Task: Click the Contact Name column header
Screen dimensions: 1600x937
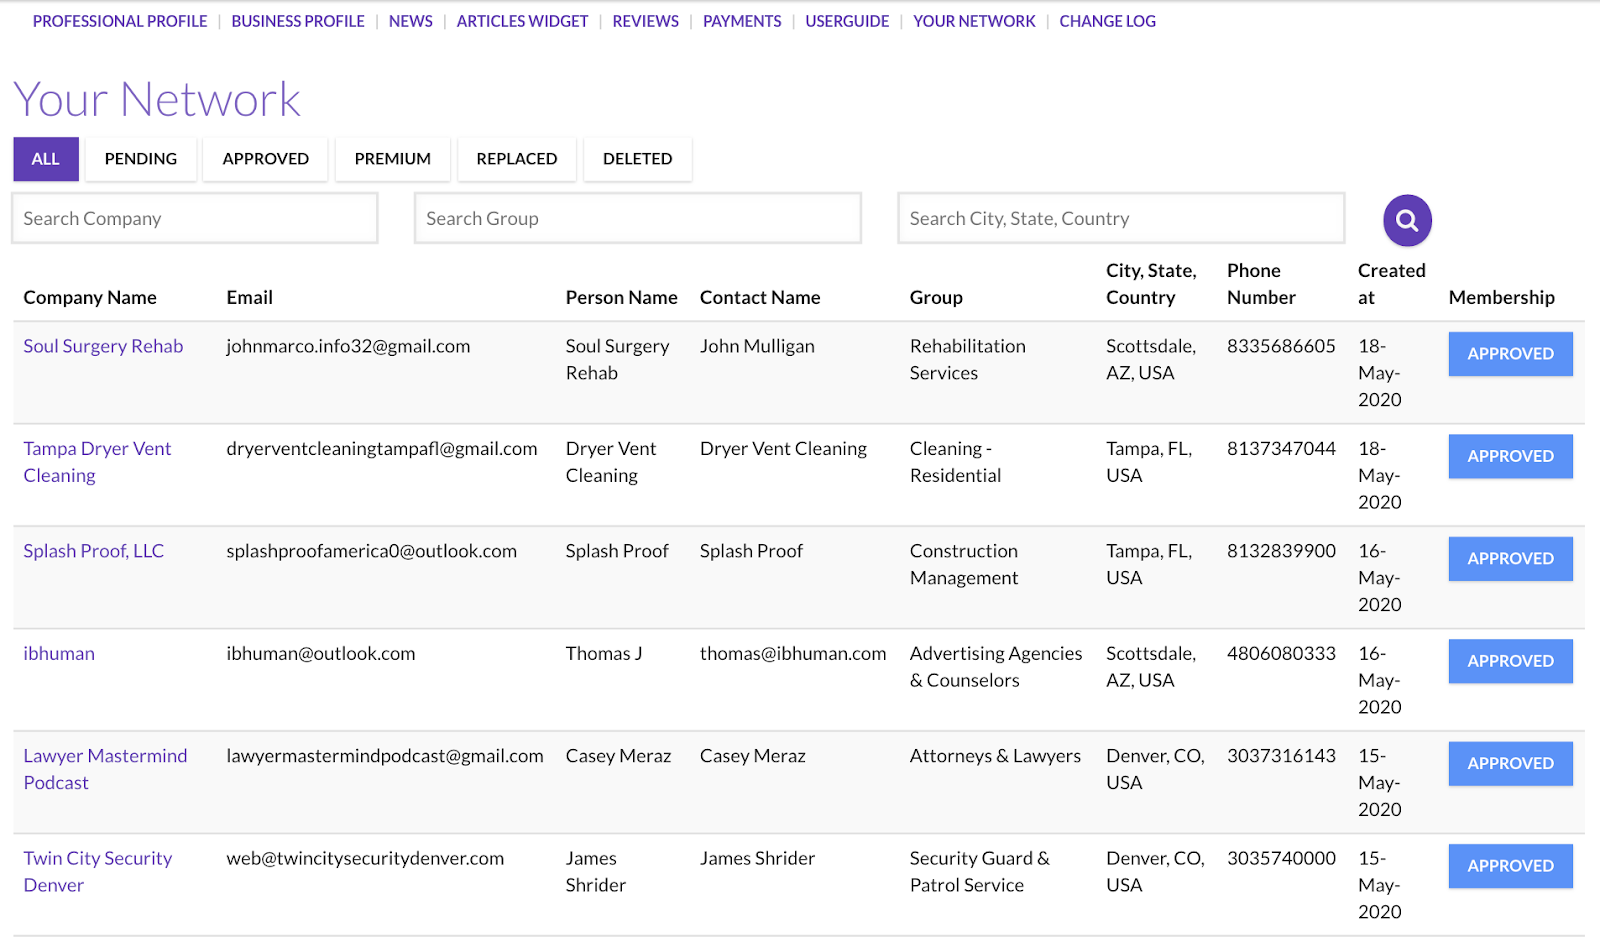Action: 760,297
